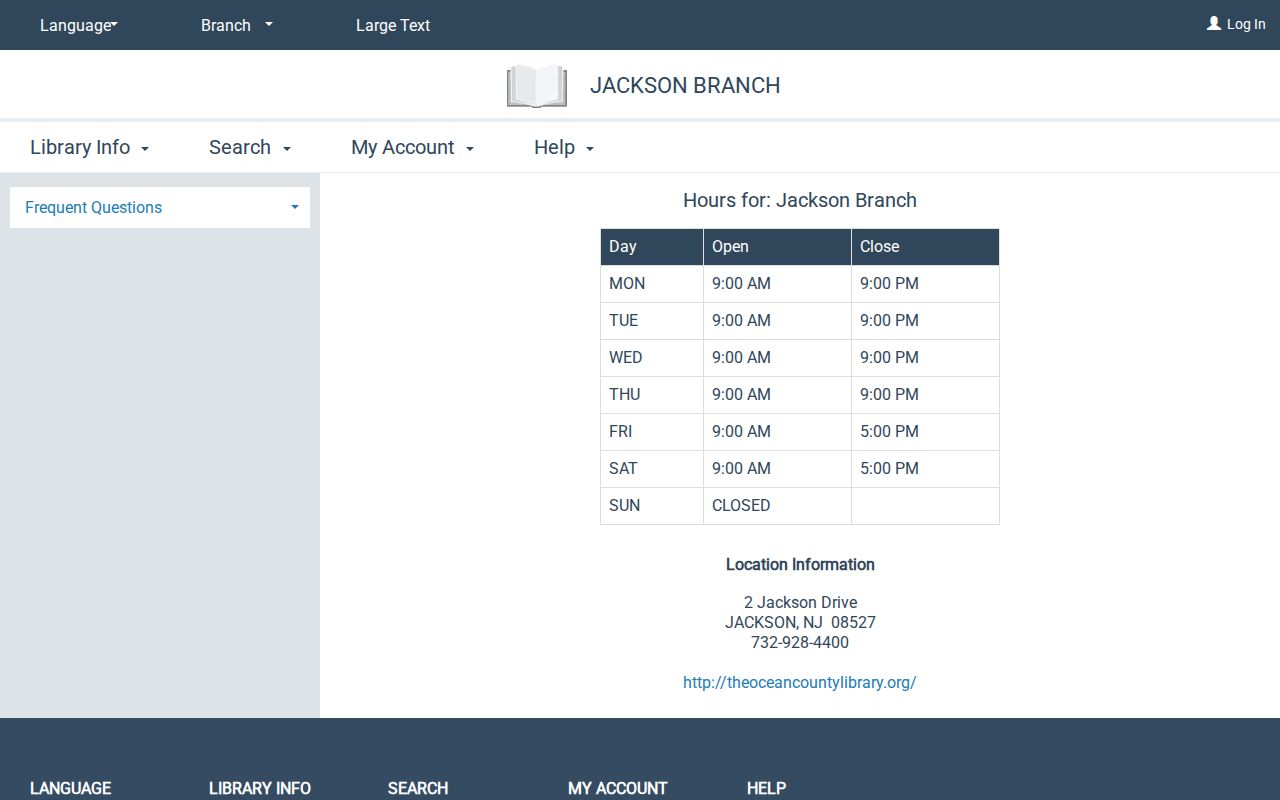The width and height of the screenshot is (1280, 800).
Task: Open the Search menu
Action: [250, 147]
